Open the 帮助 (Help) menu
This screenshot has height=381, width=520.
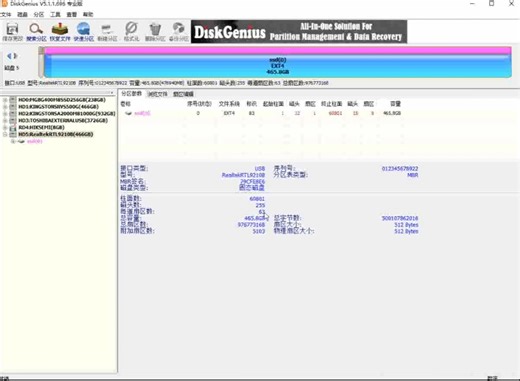pos(88,14)
